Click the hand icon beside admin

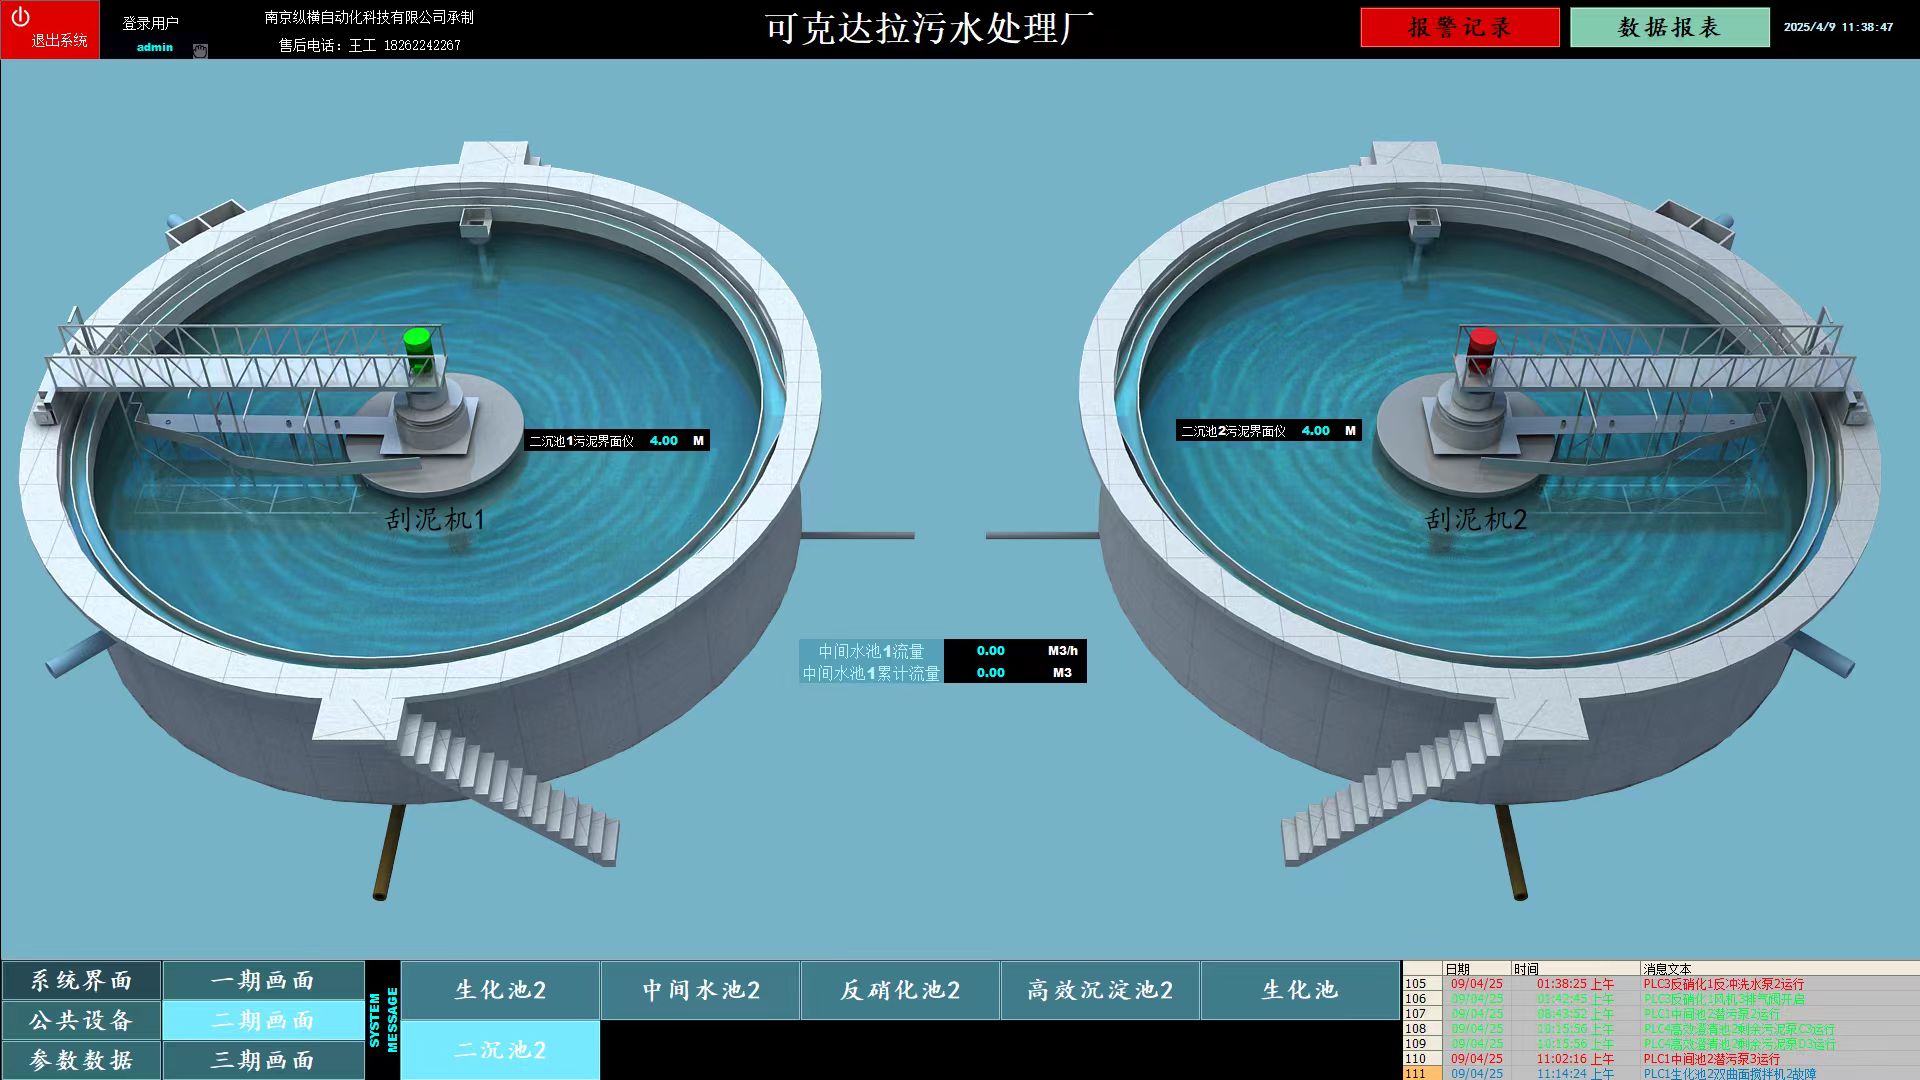point(200,51)
